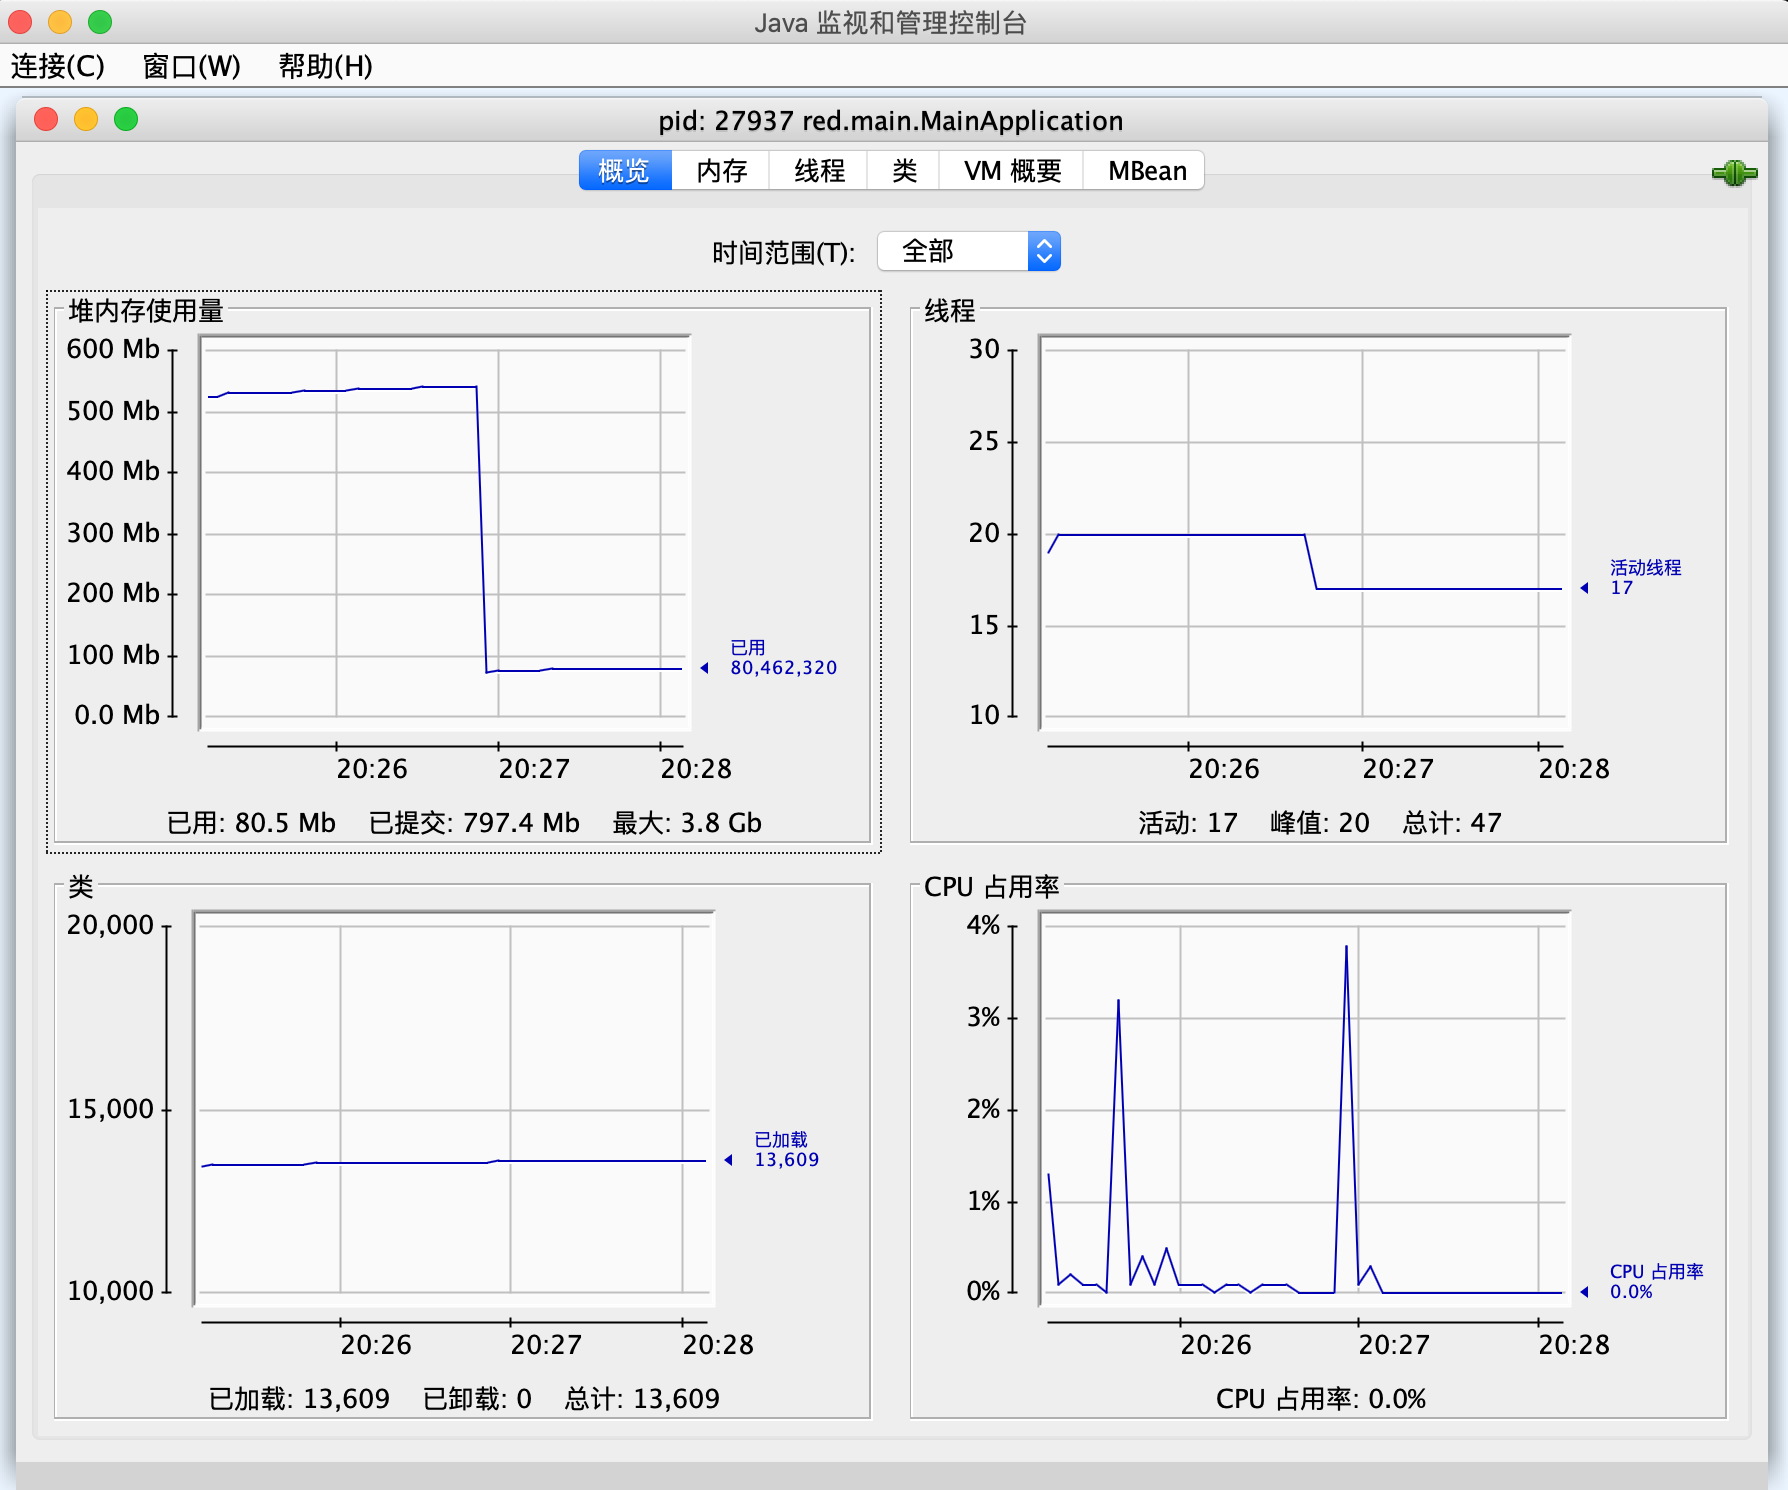Viewport: 1788px width, 1490px height.
Task: Click the blue dropdown arrow next to 全部
Action: [1044, 251]
